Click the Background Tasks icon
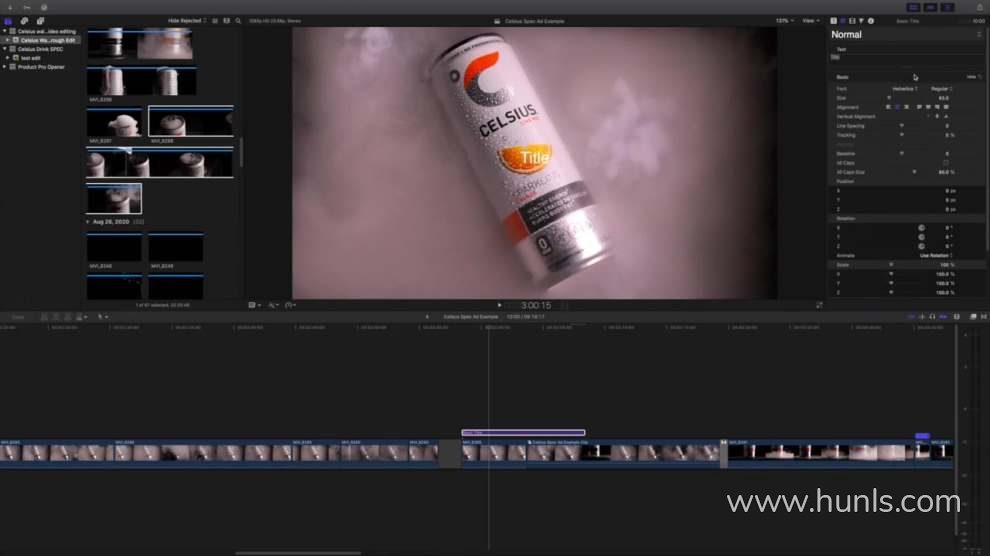Screen dimensions: 990x556 click(x=44, y=7)
